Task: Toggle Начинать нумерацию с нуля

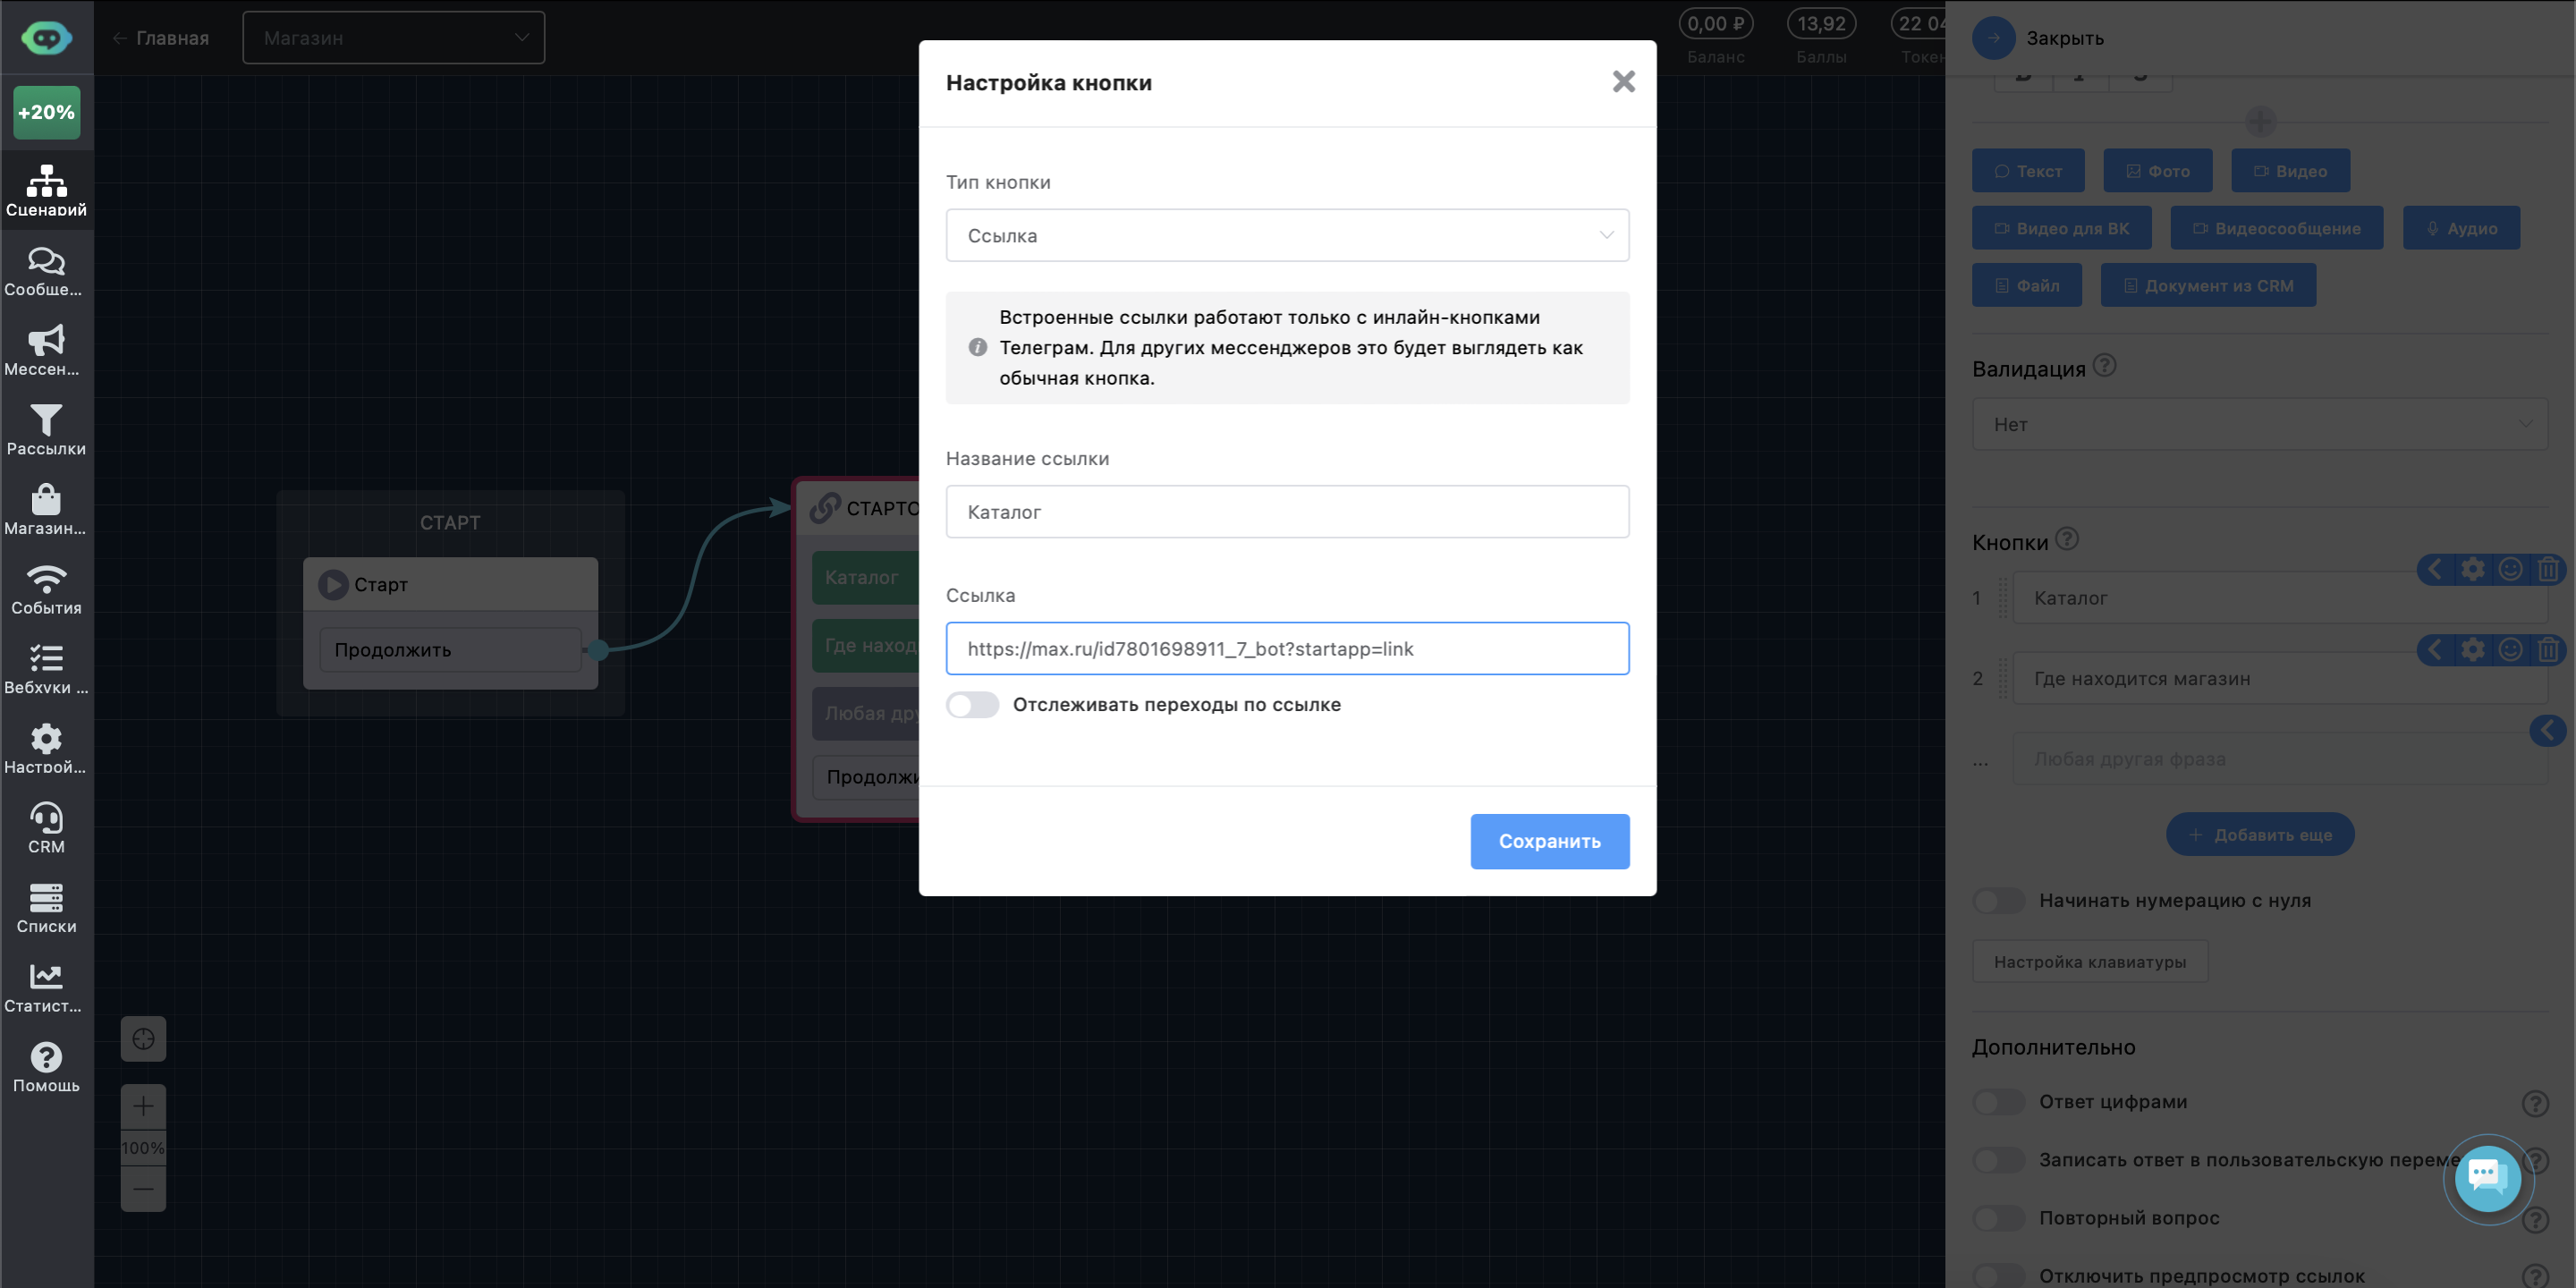Action: pos(1998,901)
